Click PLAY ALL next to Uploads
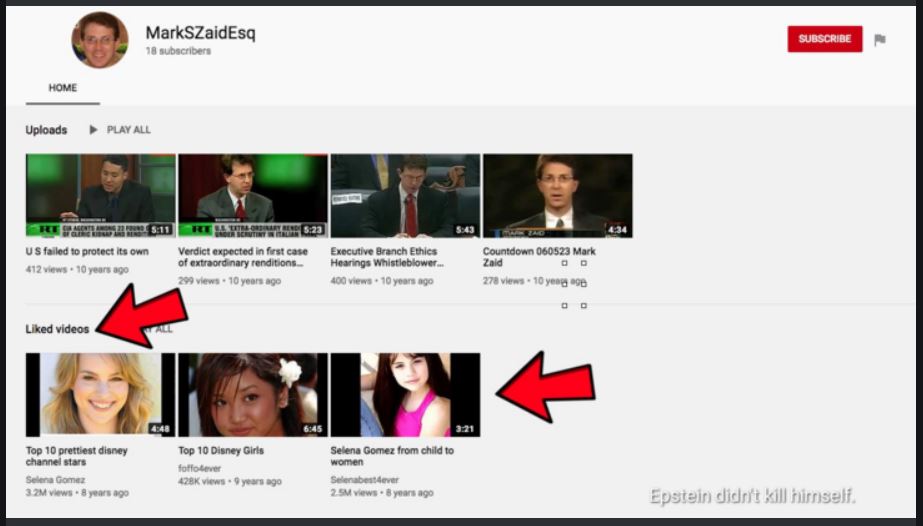 pos(128,129)
